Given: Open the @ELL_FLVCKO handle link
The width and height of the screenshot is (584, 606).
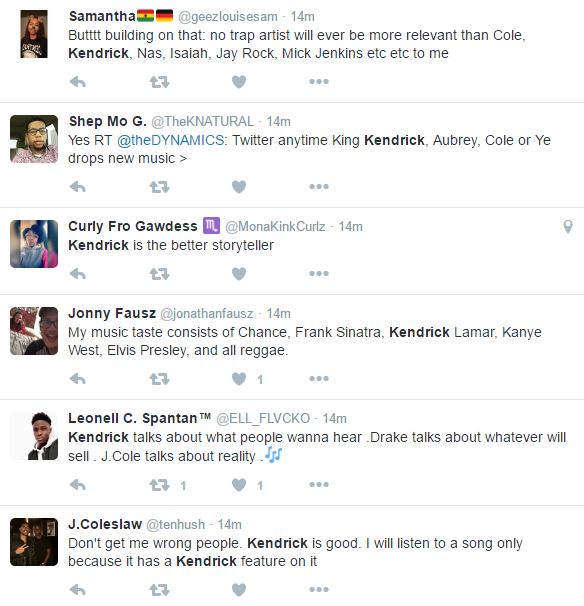Looking at the screenshot, I should tap(263, 419).
